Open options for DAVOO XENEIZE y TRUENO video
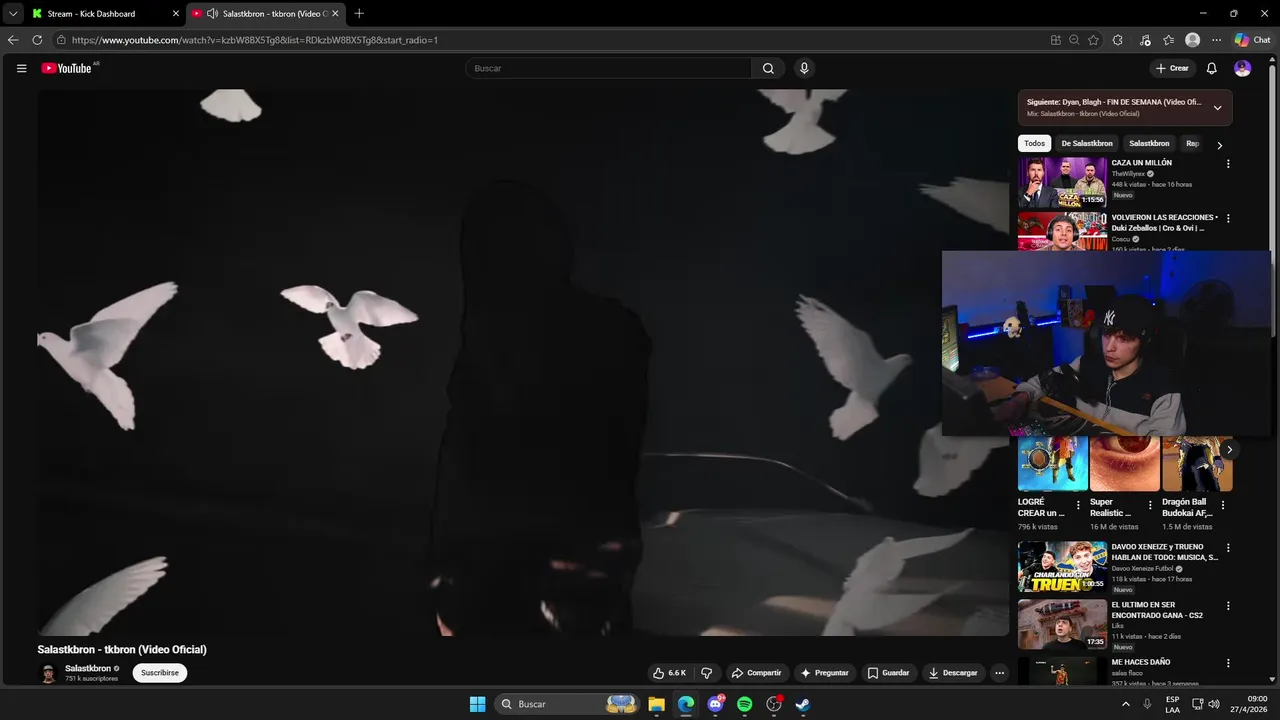 coord(1228,547)
